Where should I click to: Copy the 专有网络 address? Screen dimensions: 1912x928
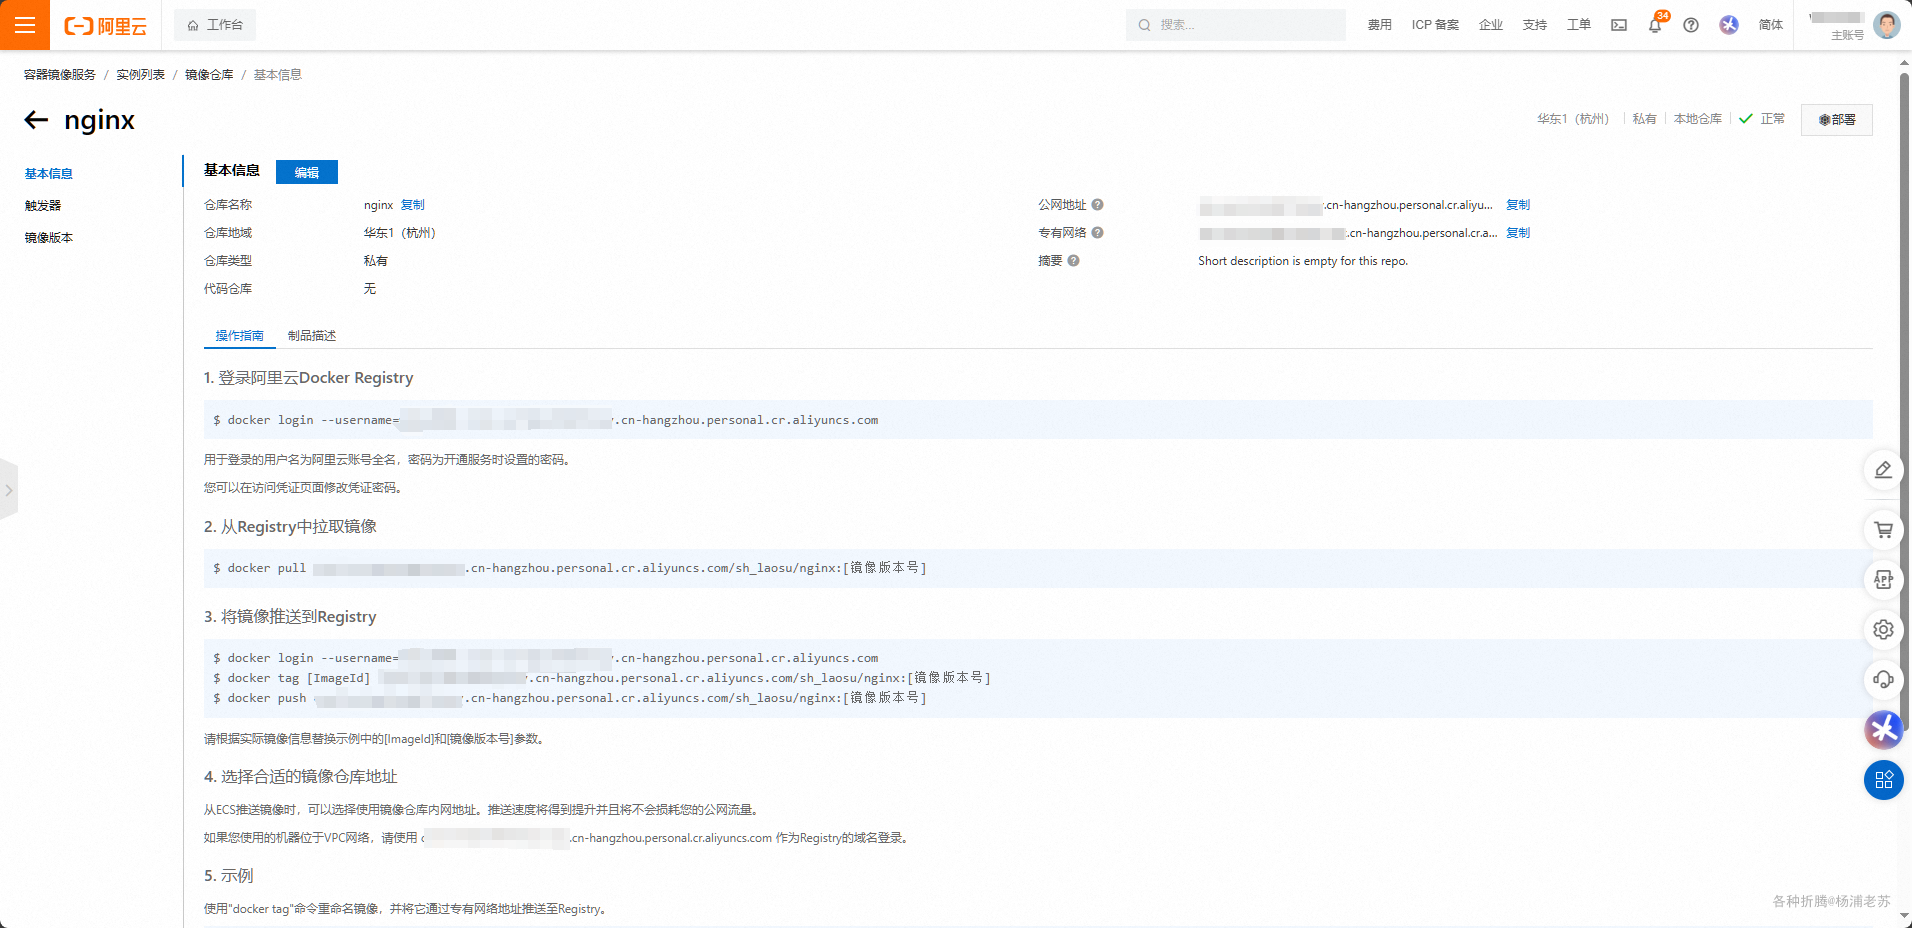[1518, 233]
